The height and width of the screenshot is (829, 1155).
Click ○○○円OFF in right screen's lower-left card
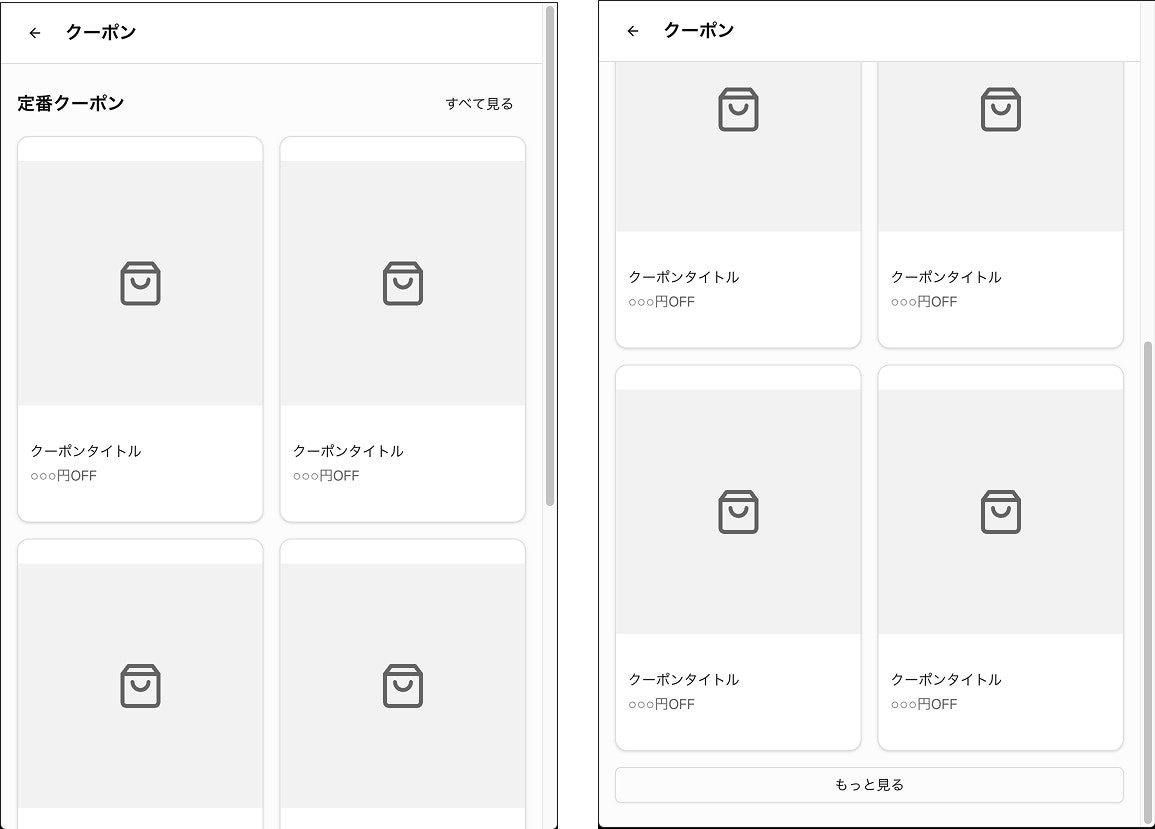pos(661,704)
